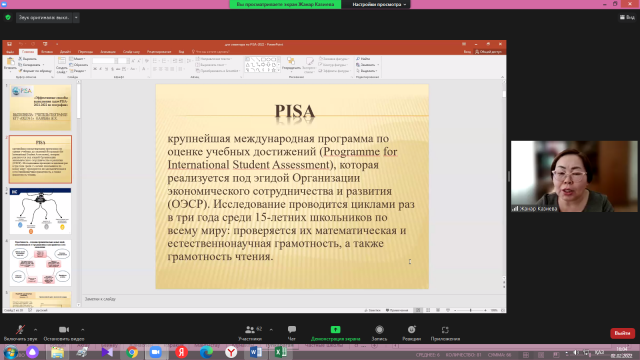This screenshot has width=640, height=360.
Task: Unmute the microphone in Zoom toolbar
Action: [20, 333]
